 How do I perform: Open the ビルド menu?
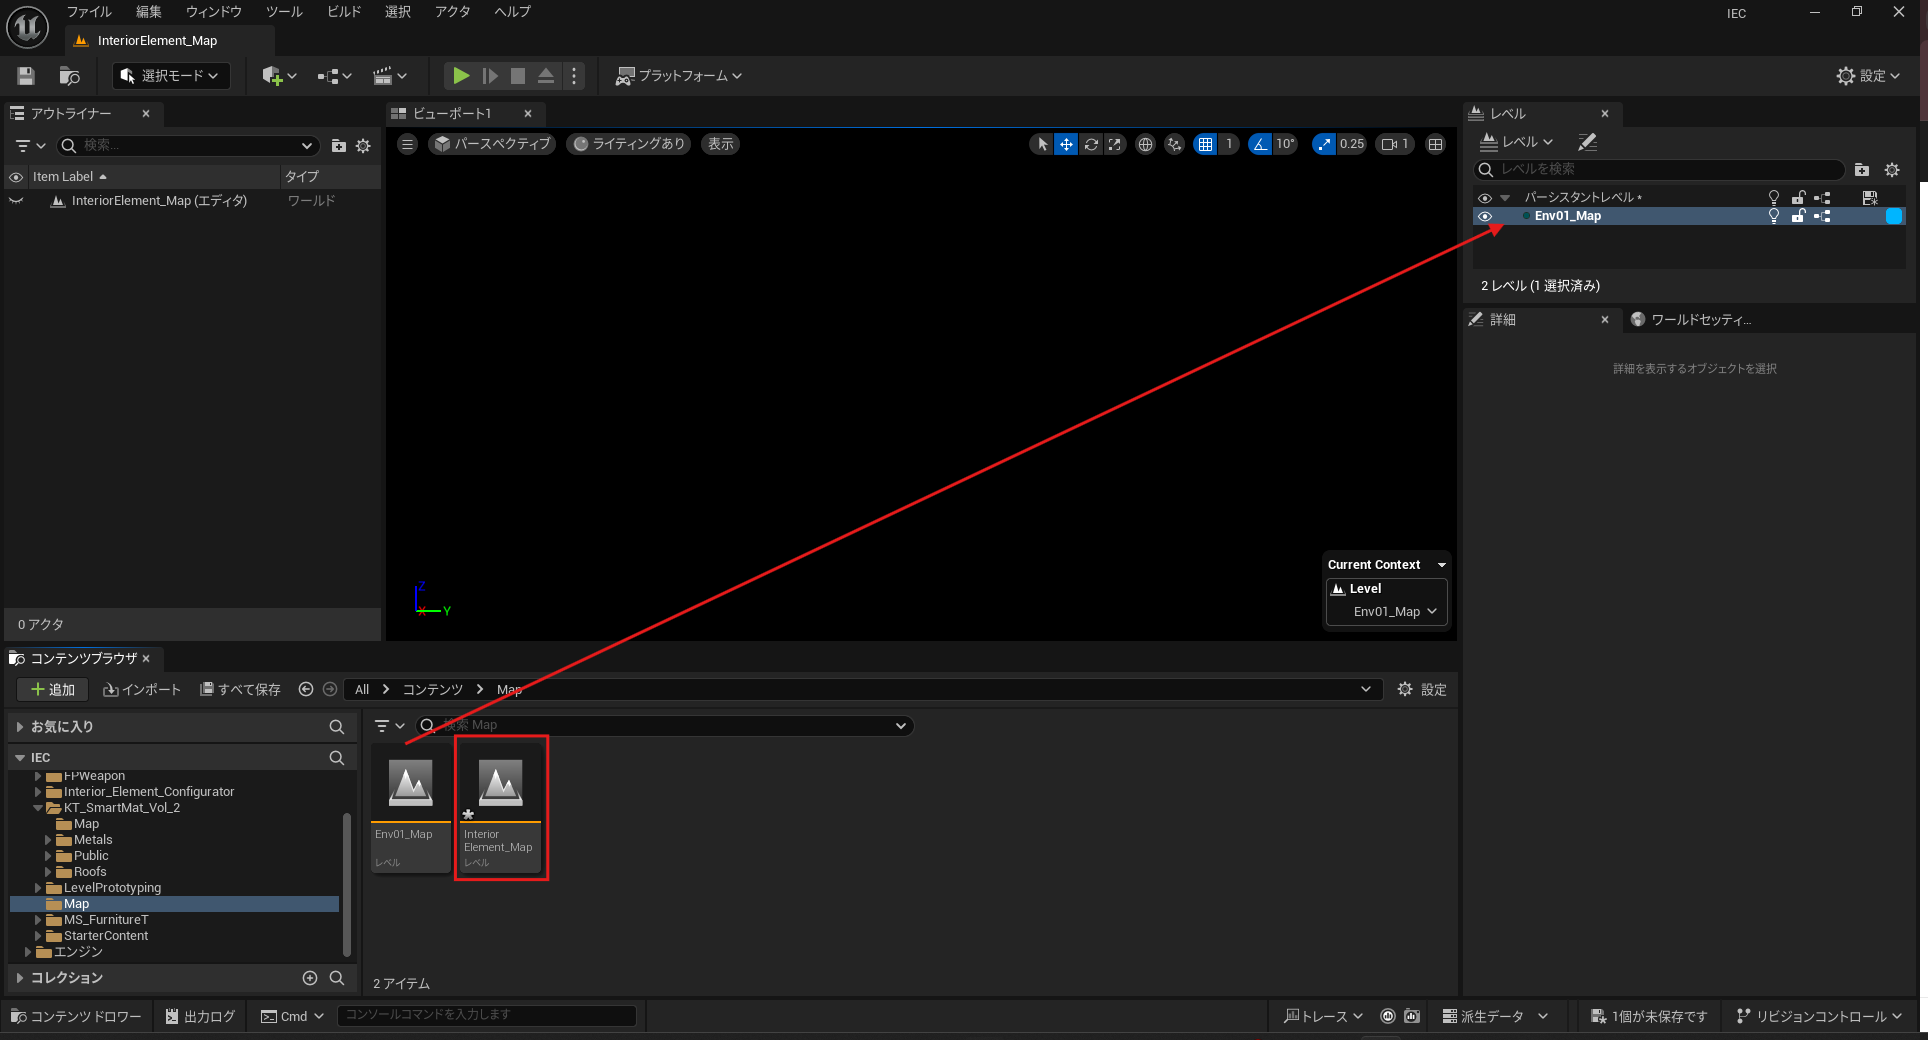pyautogui.click(x=344, y=12)
